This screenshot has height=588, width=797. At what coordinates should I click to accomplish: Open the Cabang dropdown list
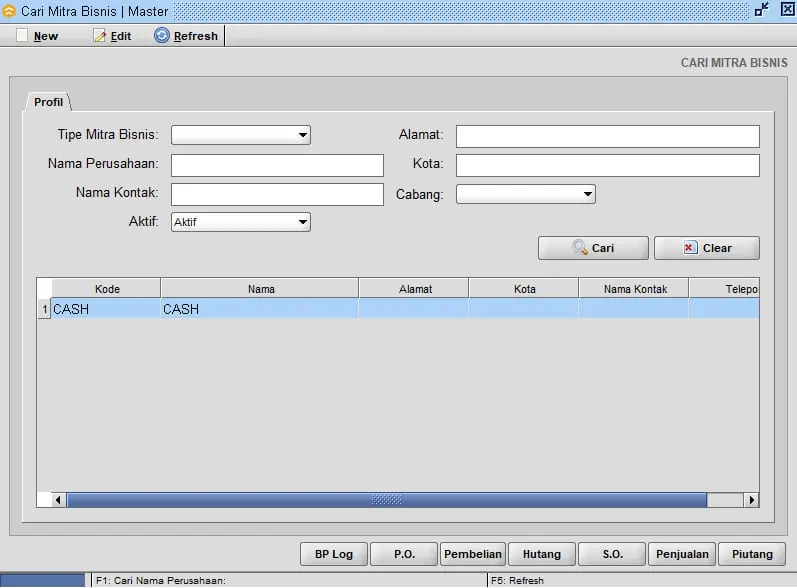(x=587, y=194)
